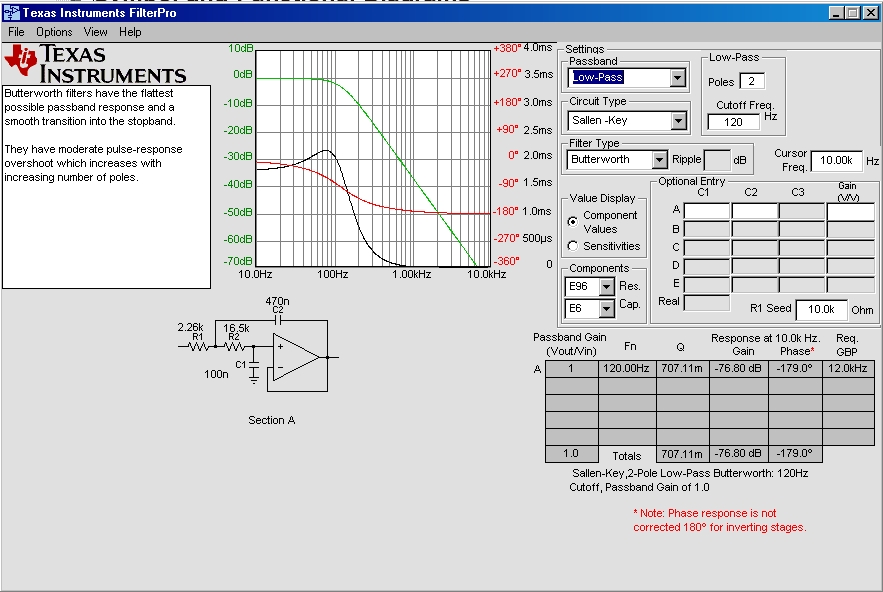
Task: Click the 12.0kHz Req. GBP cell
Action: click(848, 368)
